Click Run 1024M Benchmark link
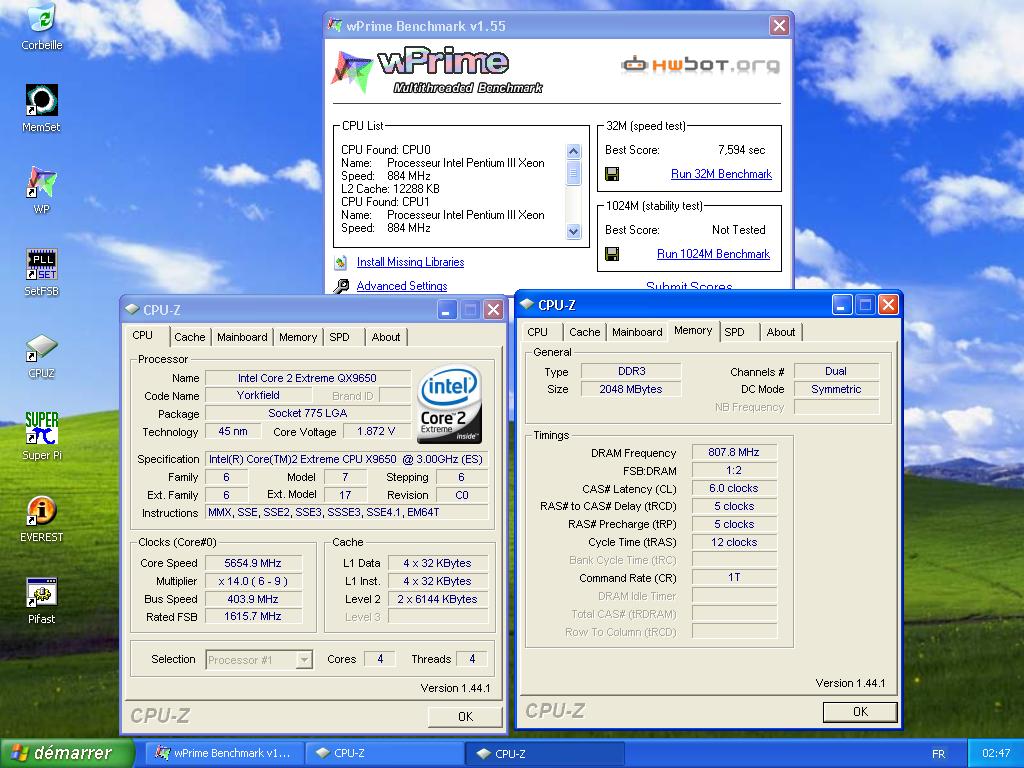The image size is (1024, 768). (713, 254)
